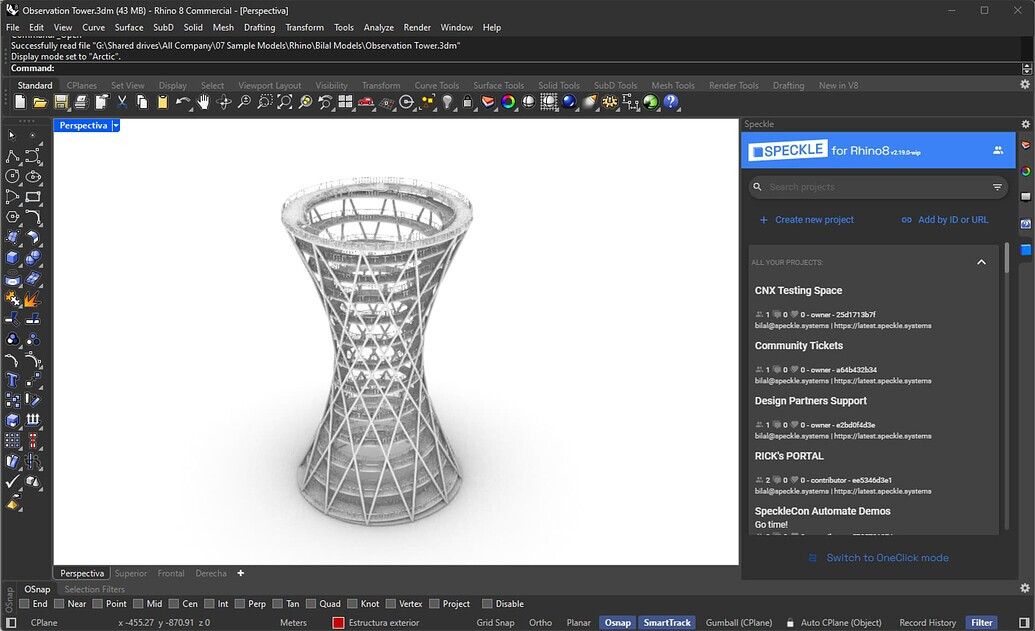Enable the End osnap checkbox

[x=24, y=604]
